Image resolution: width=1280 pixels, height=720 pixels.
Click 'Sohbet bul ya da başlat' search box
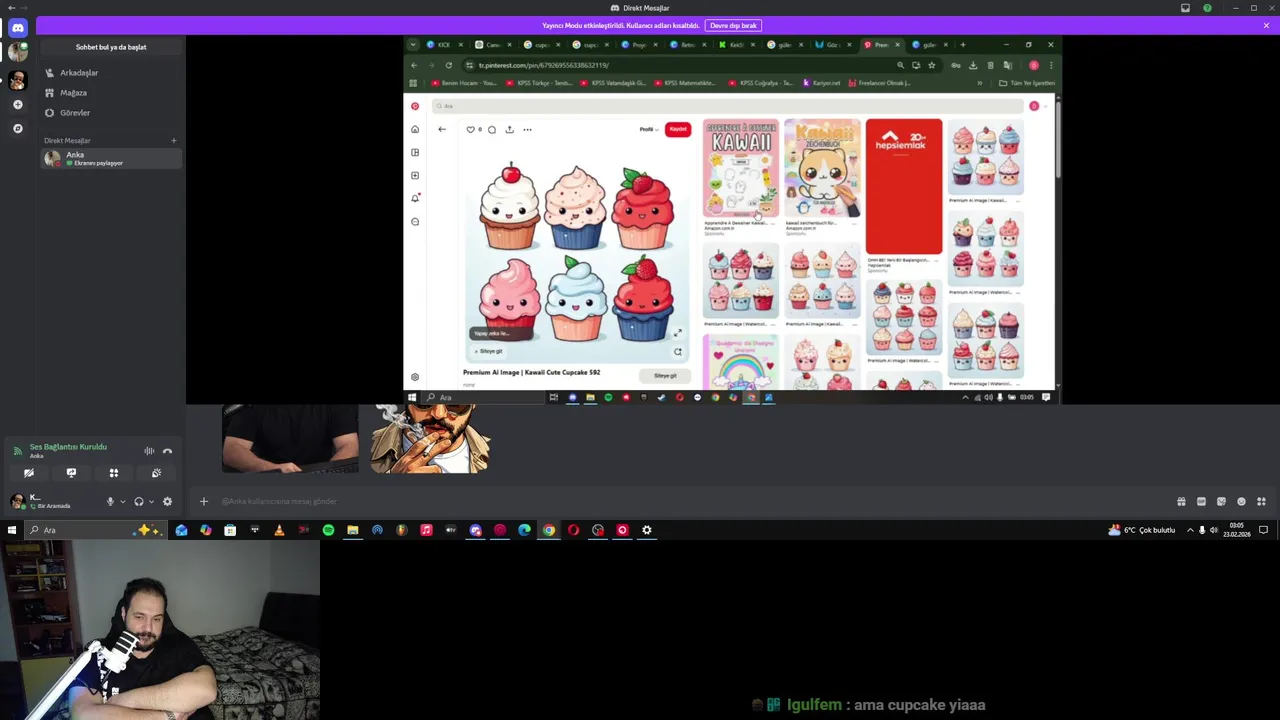tap(111, 47)
